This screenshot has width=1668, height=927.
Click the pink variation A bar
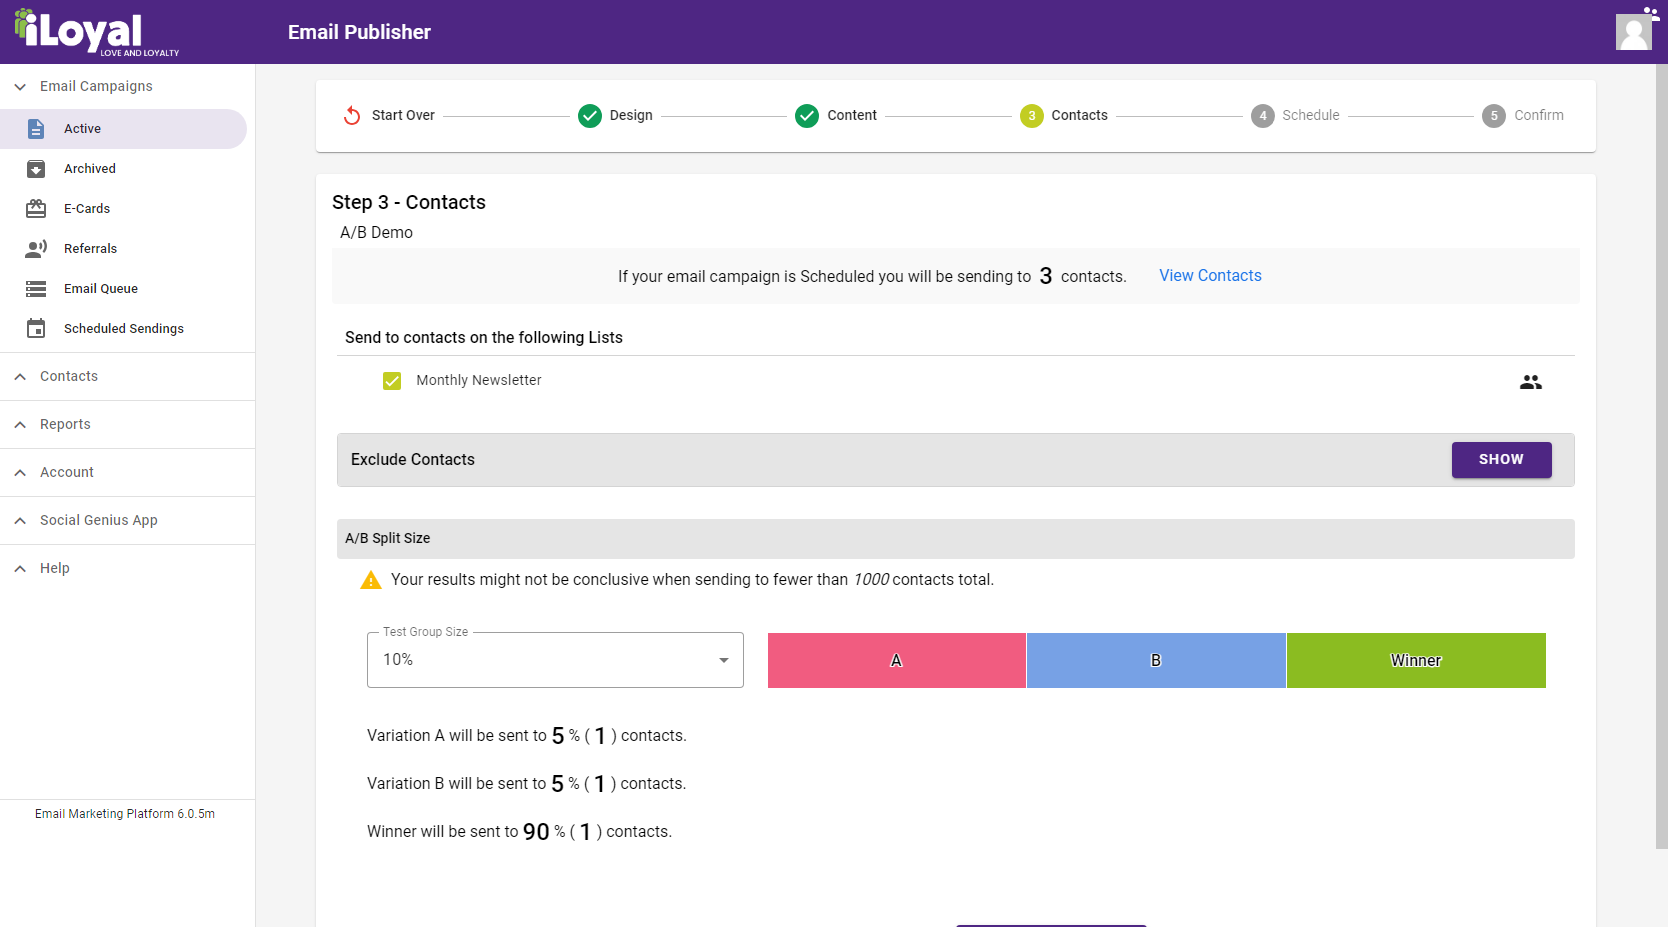pos(896,660)
